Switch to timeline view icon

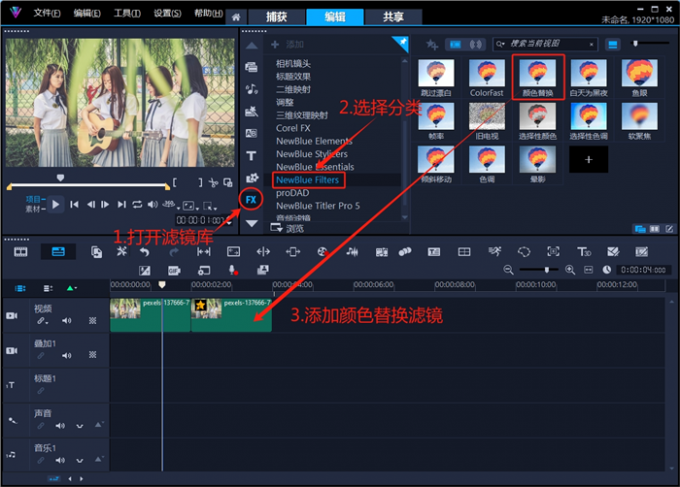click(58, 252)
